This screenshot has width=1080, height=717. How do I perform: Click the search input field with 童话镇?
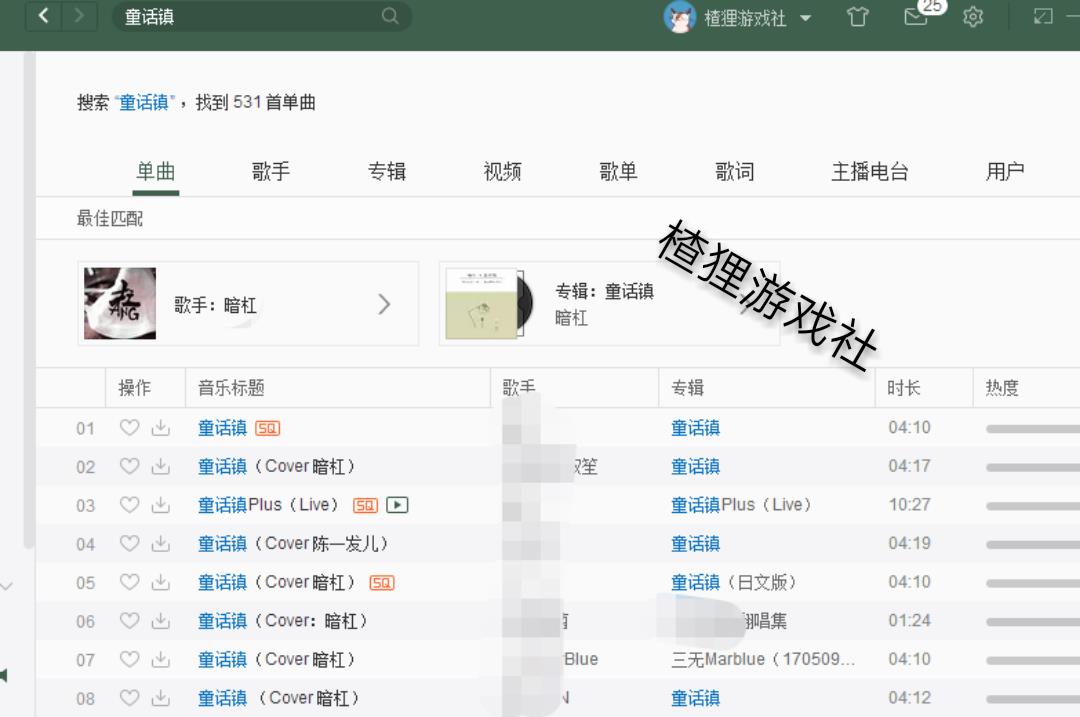click(250, 16)
